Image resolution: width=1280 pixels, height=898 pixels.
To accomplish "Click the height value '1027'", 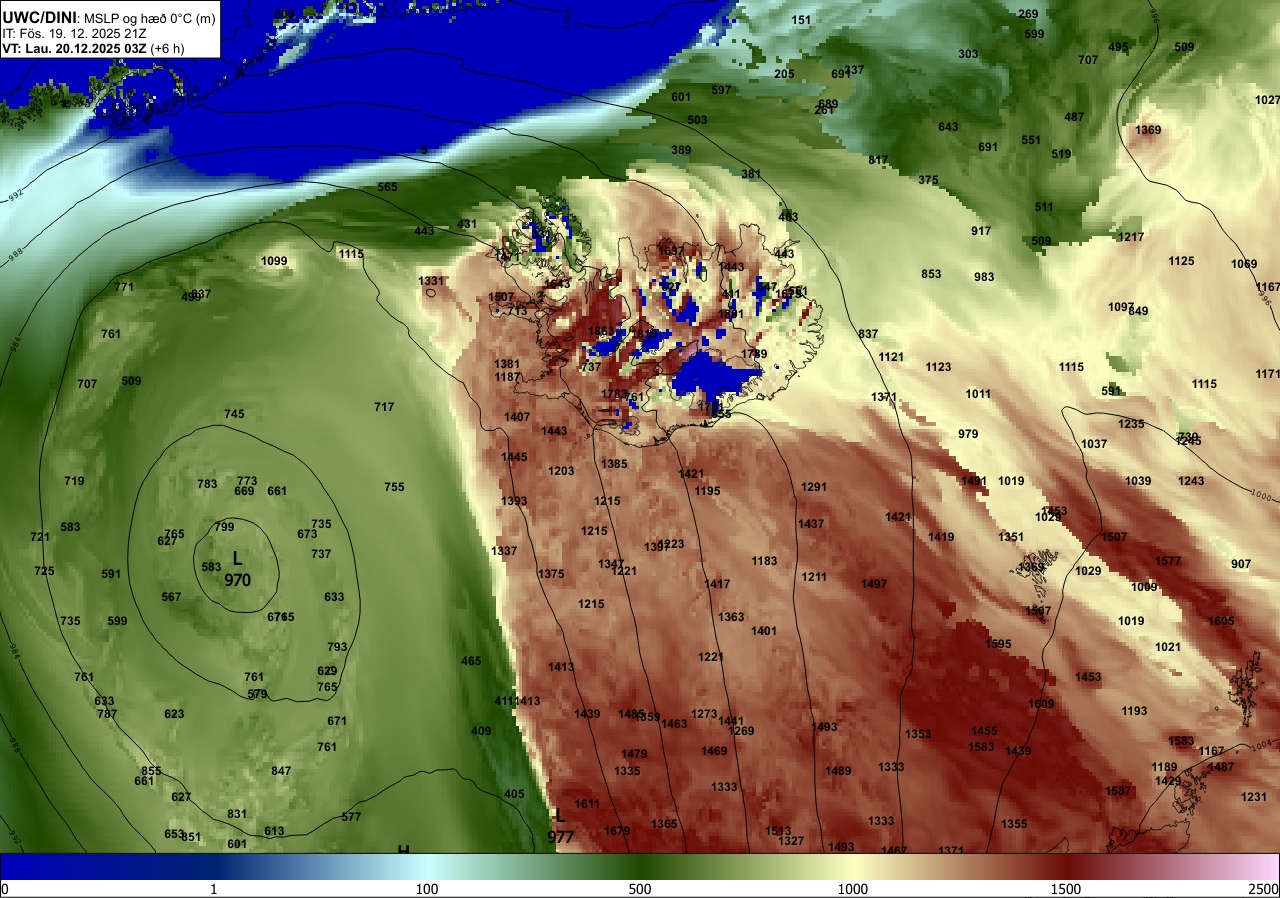I will [1267, 100].
